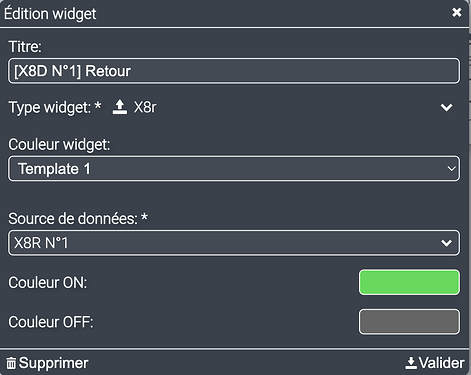Click the Couleur widget label
This screenshot has width=471, height=375.
tap(59, 145)
